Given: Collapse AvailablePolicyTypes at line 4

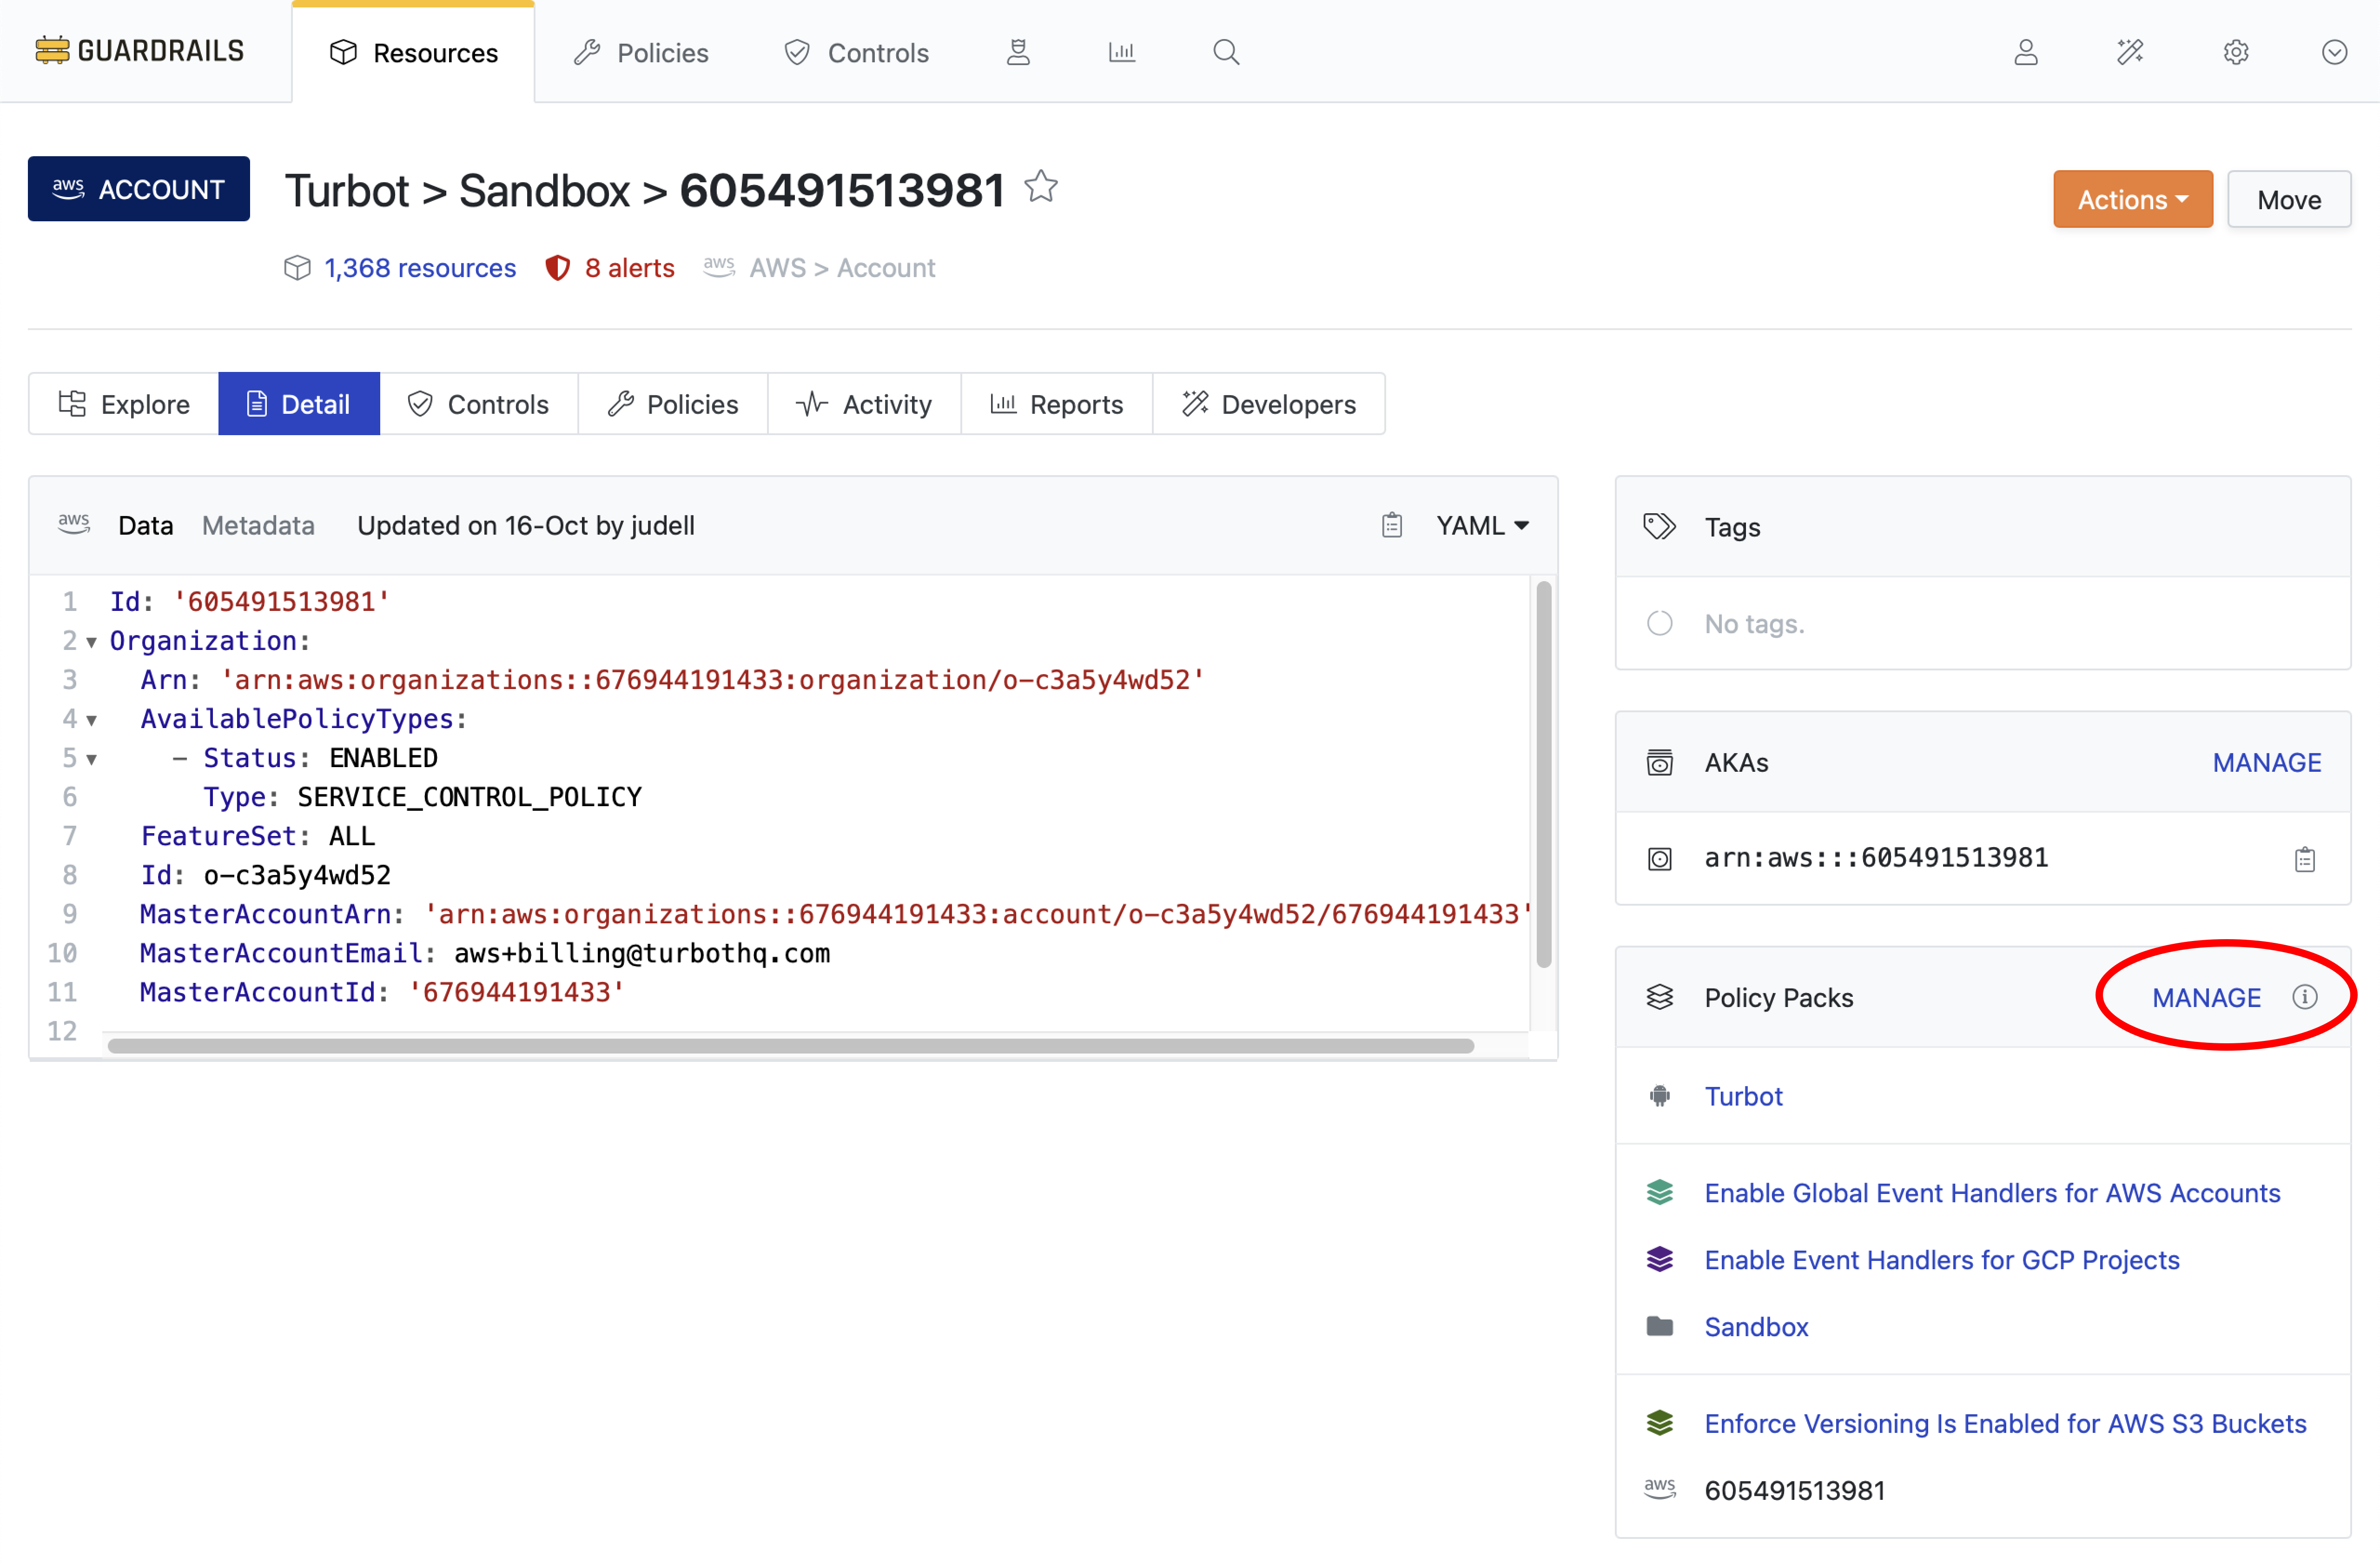Looking at the screenshot, I should [91, 721].
